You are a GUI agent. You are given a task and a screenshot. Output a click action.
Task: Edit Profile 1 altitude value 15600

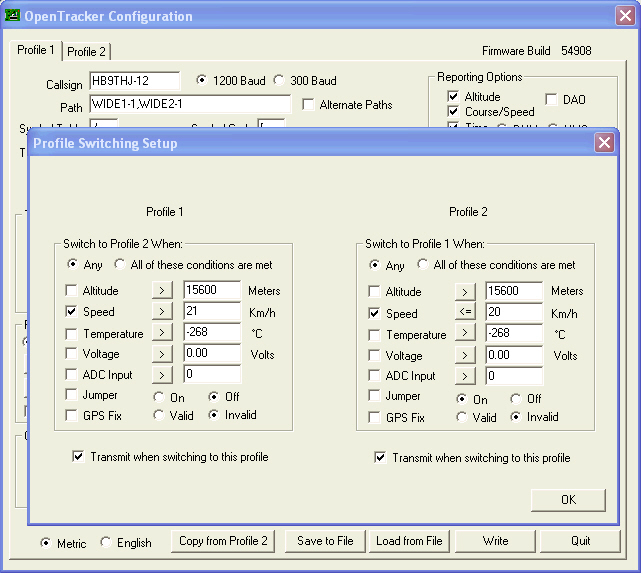[x=212, y=290]
